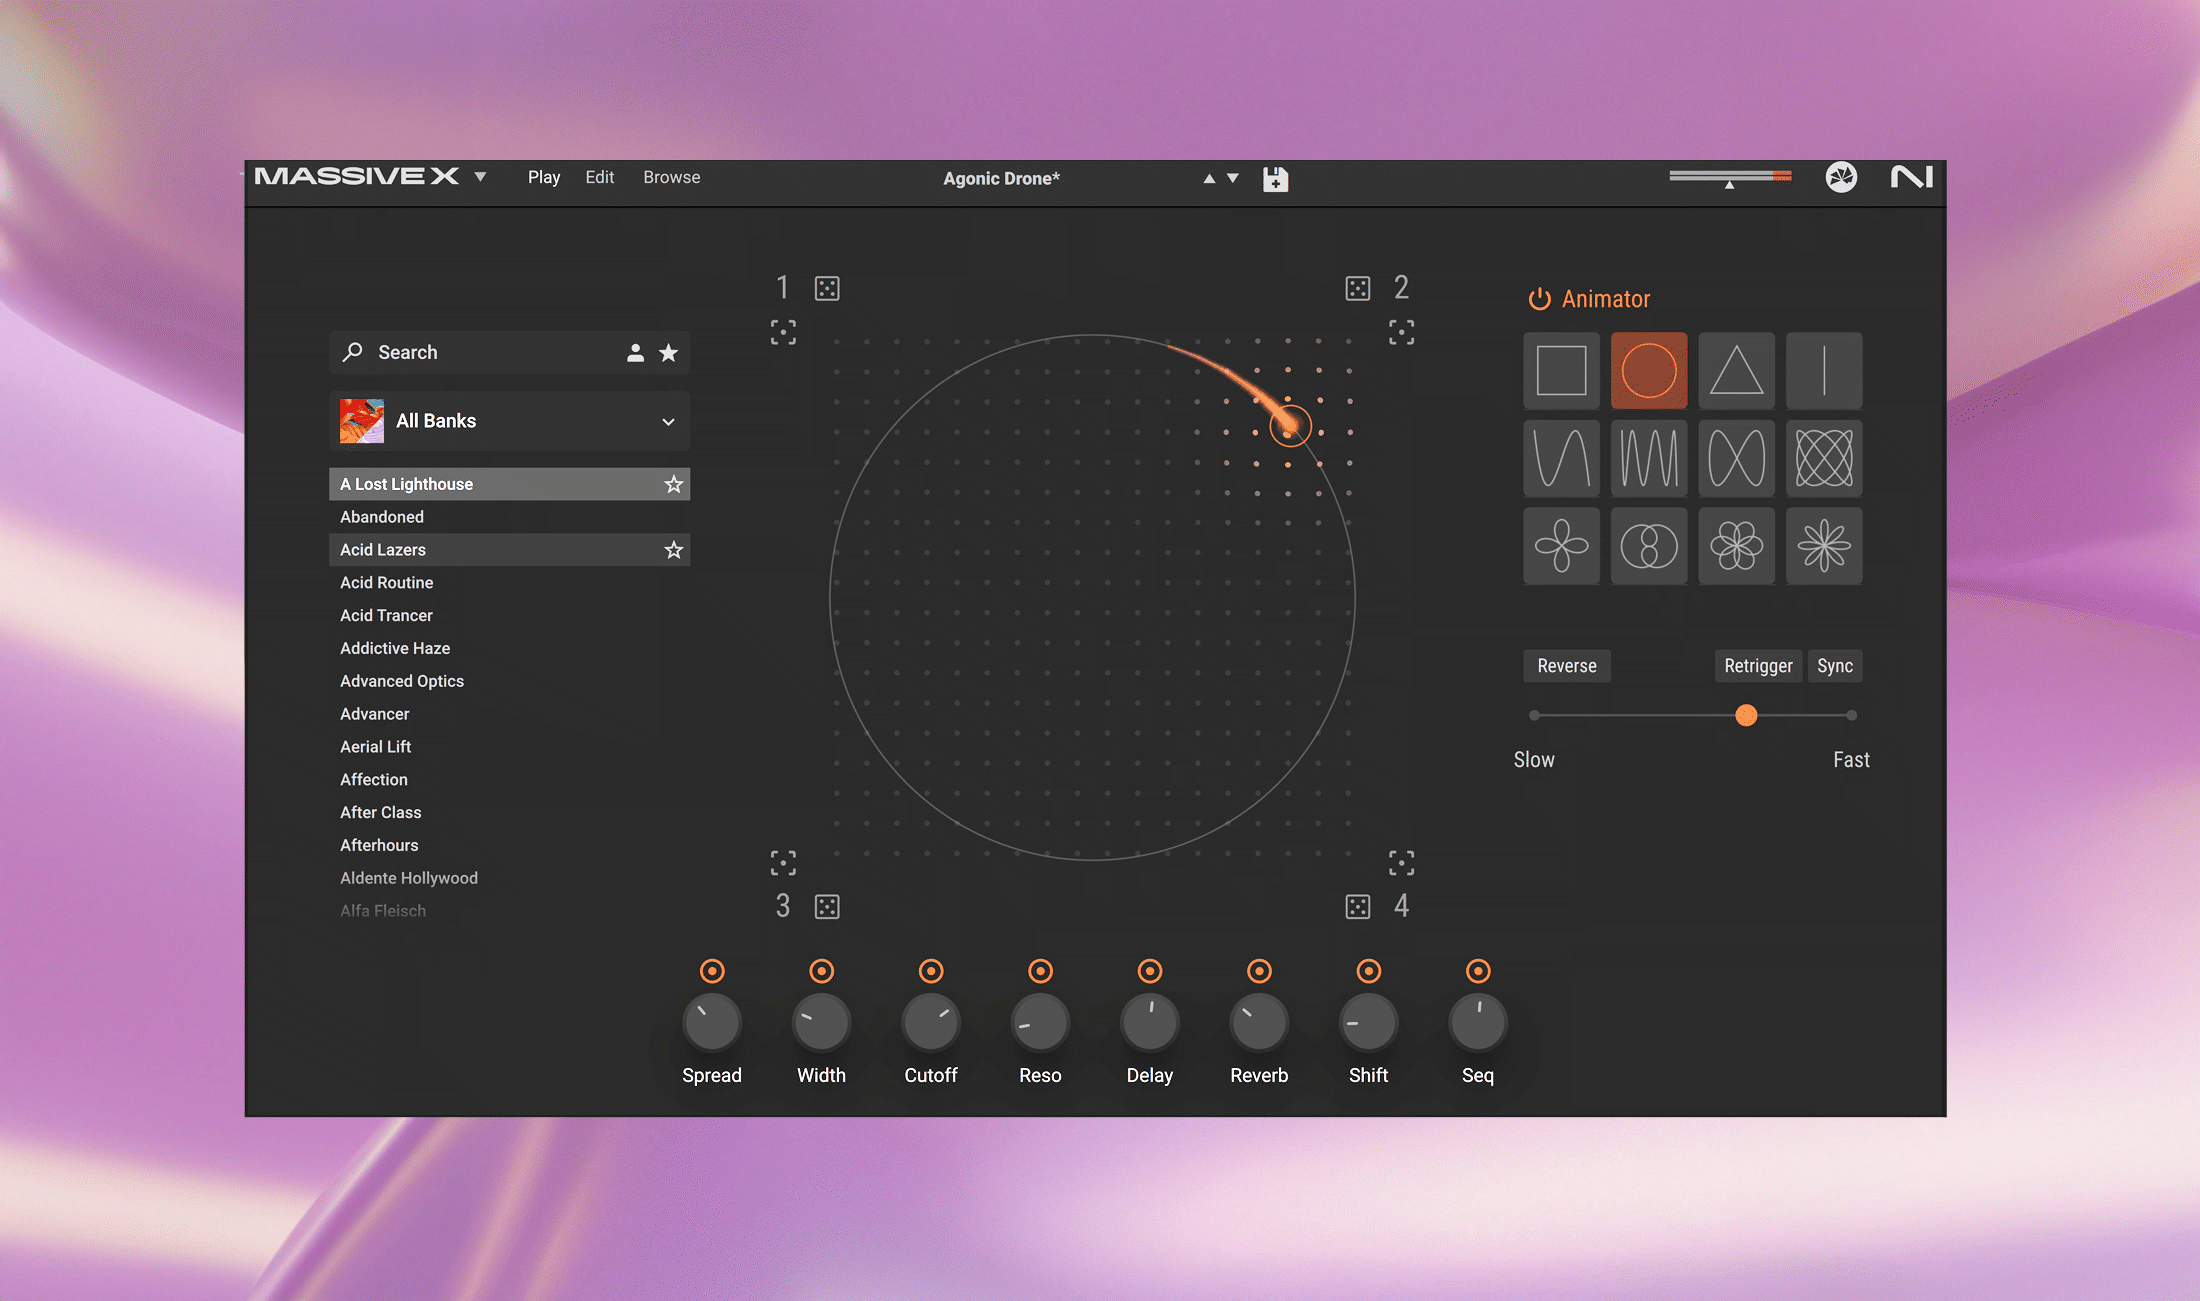
Task: Open the Massive X logo dropdown arrow
Action: 481,177
